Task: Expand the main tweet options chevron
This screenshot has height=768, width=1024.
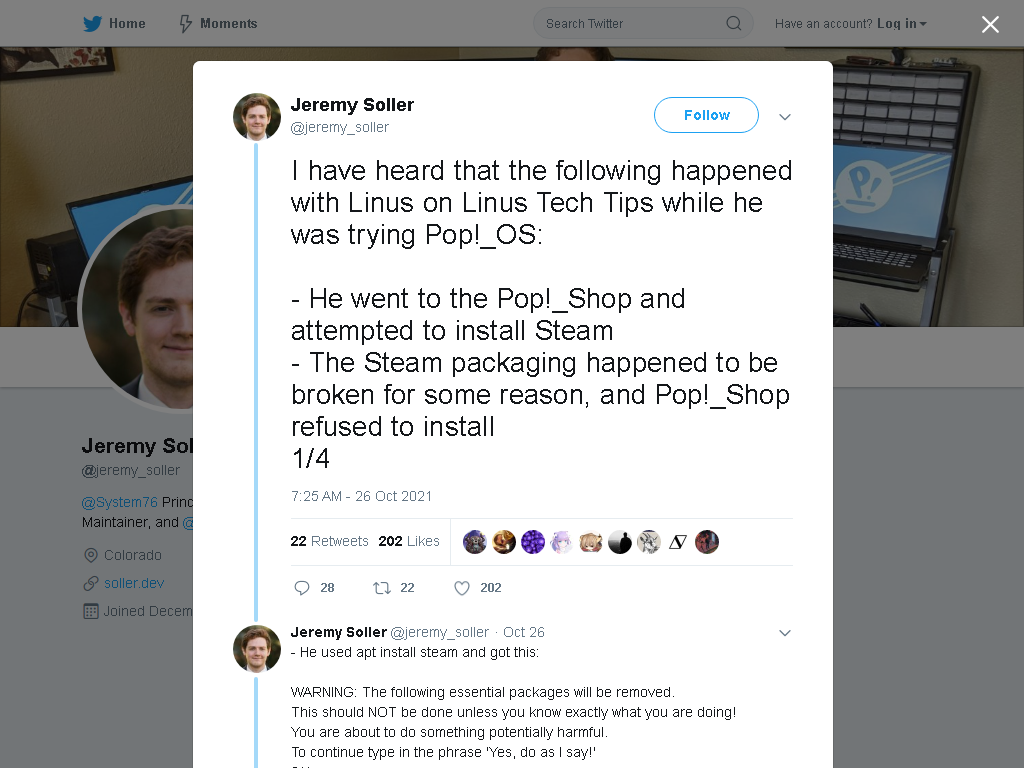Action: (x=785, y=117)
